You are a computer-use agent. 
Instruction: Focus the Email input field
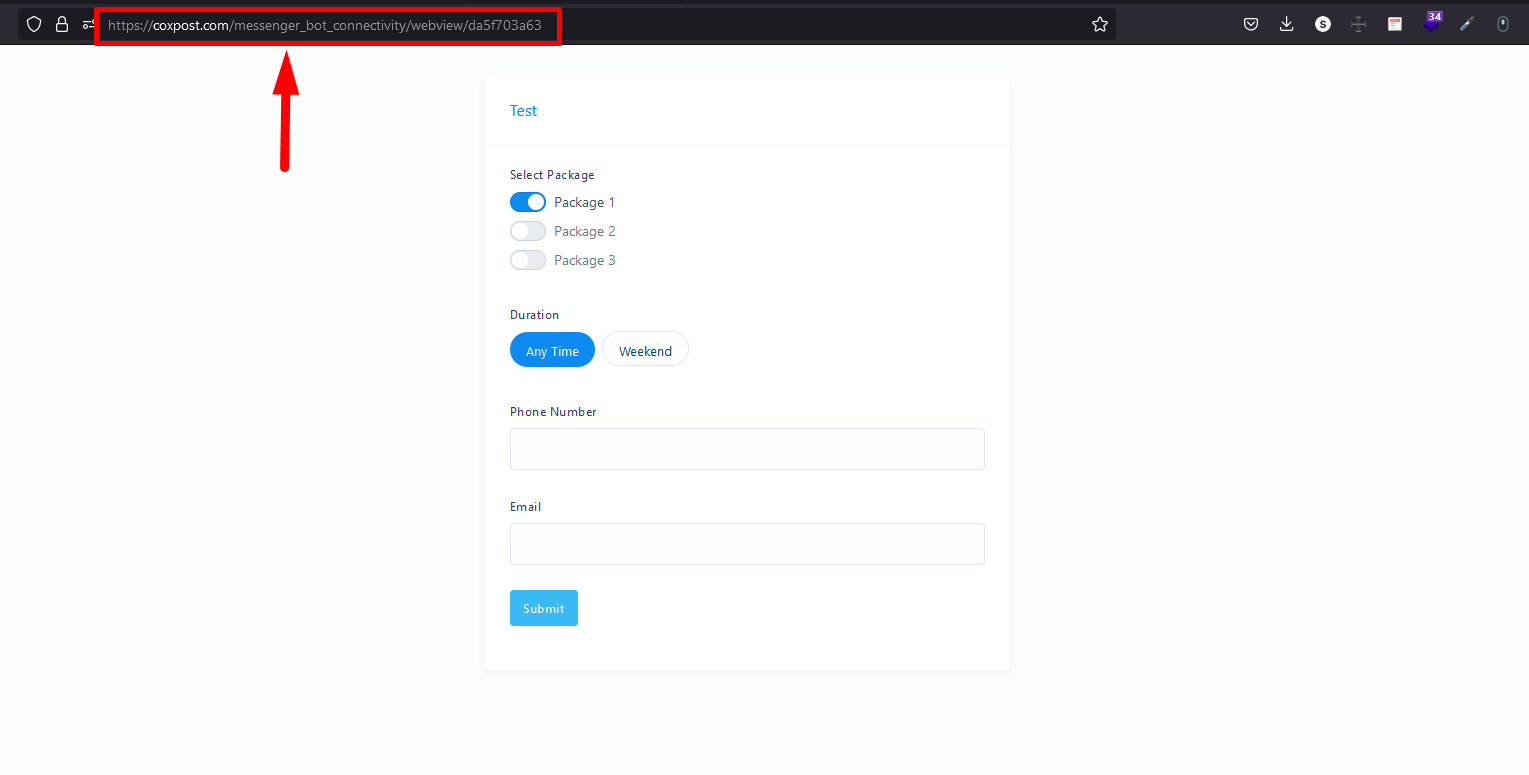747,544
